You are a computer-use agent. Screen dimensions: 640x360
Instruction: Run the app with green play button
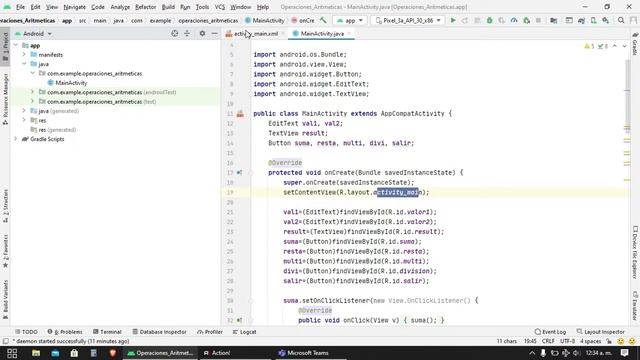coord(453,20)
